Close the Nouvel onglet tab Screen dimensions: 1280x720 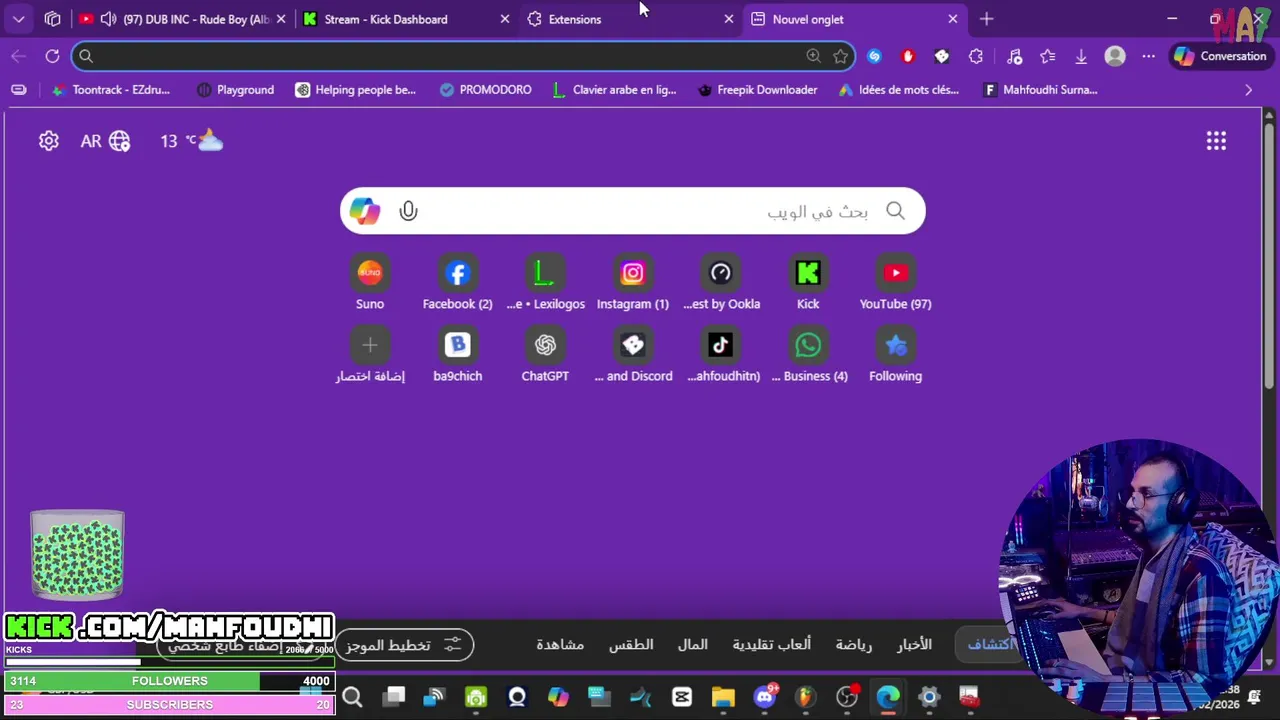pos(952,19)
